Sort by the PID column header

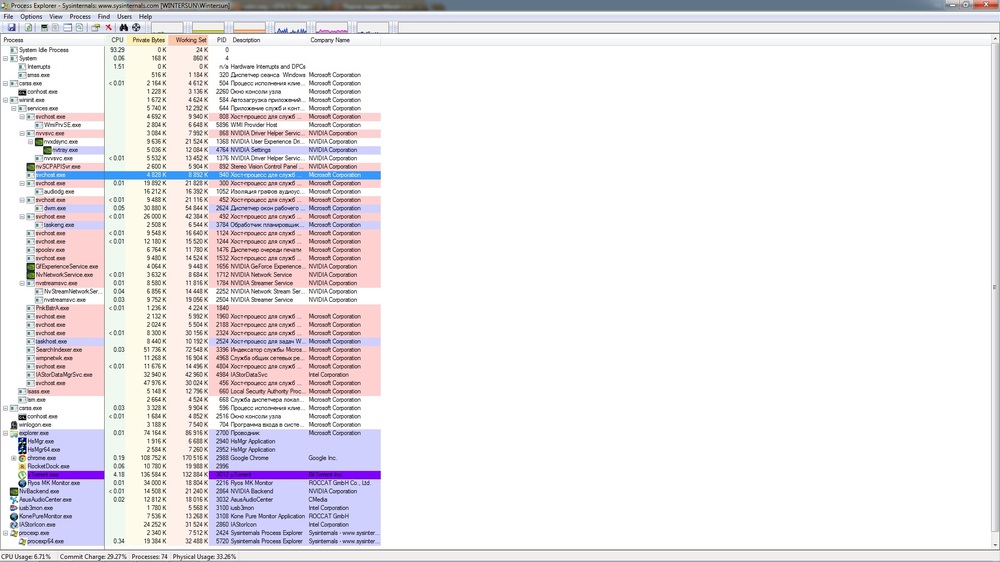click(x=220, y=40)
